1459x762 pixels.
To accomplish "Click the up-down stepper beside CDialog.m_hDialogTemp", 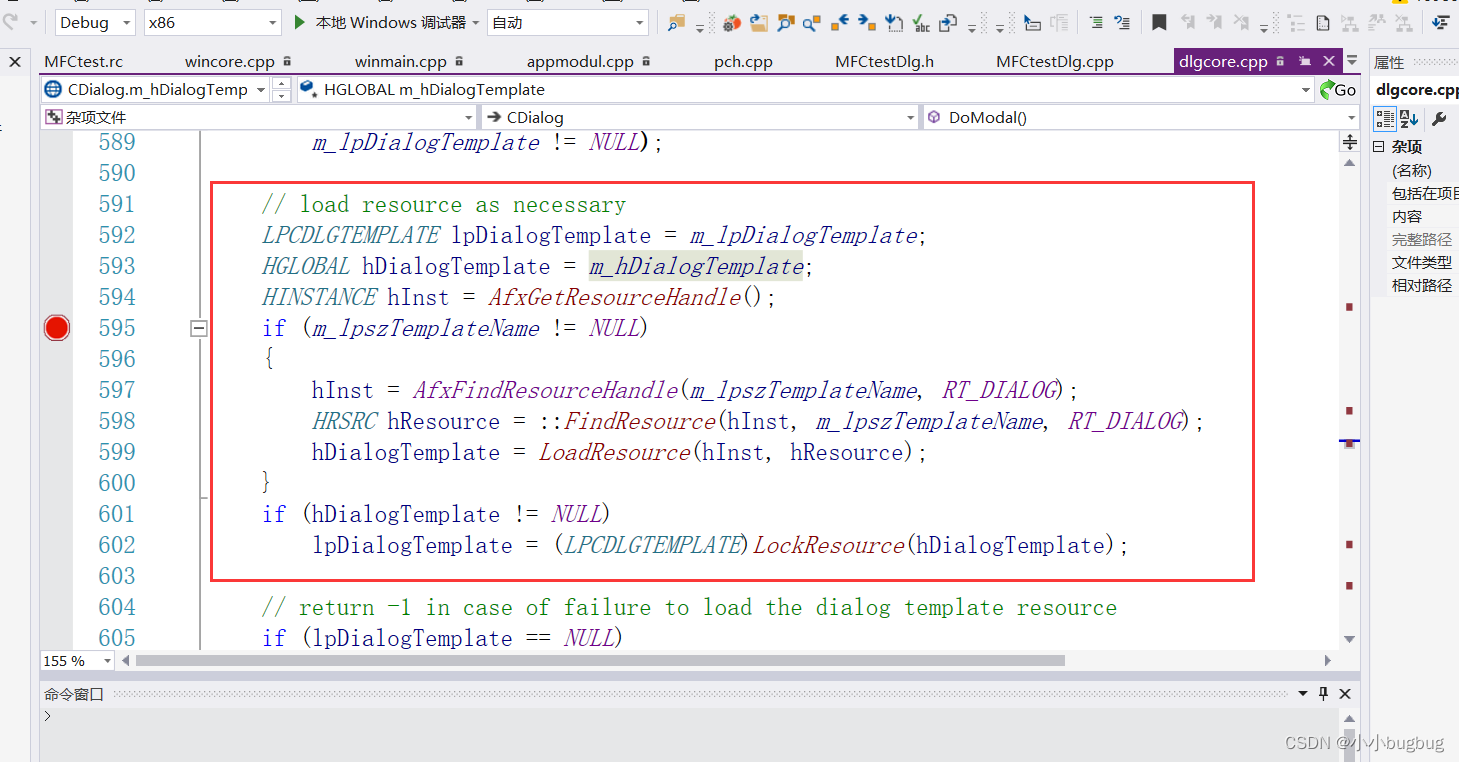I will point(281,89).
